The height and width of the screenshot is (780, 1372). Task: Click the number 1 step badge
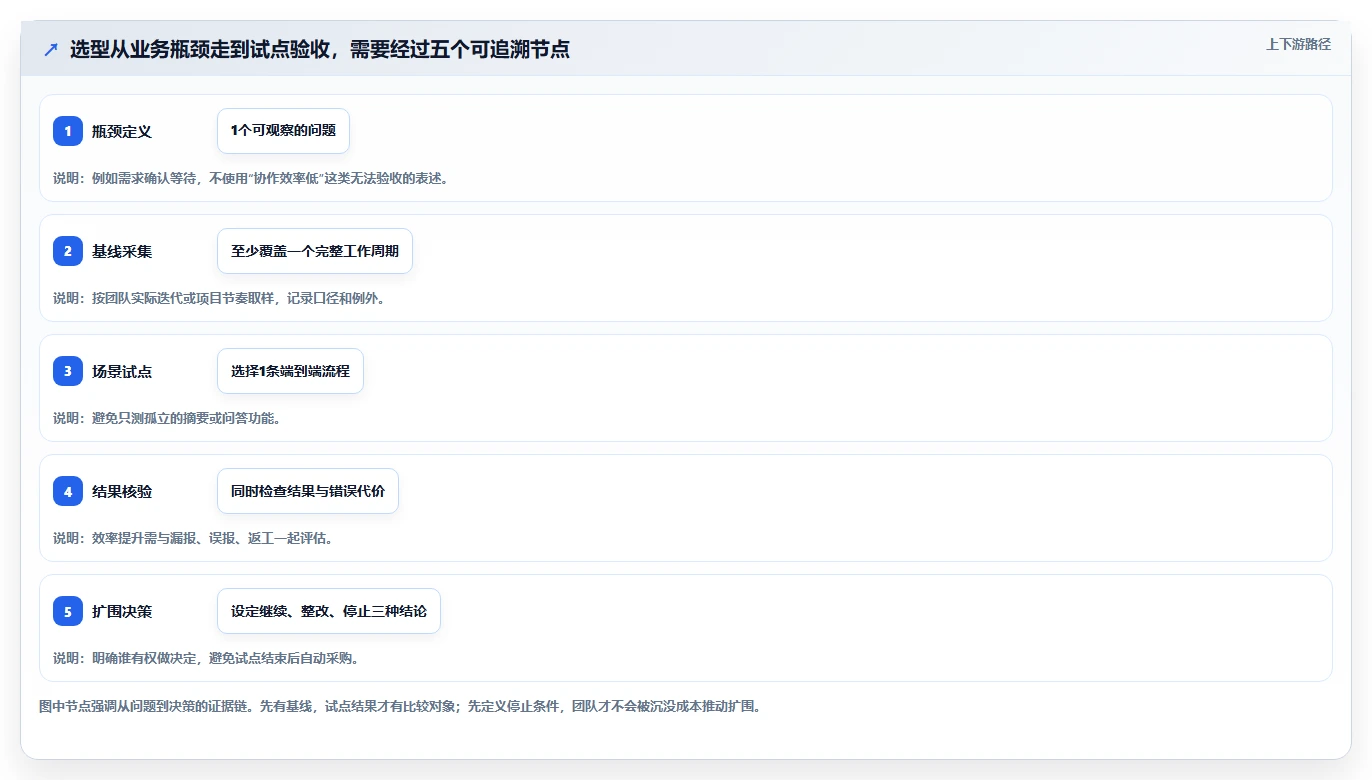pyautogui.click(x=68, y=131)
